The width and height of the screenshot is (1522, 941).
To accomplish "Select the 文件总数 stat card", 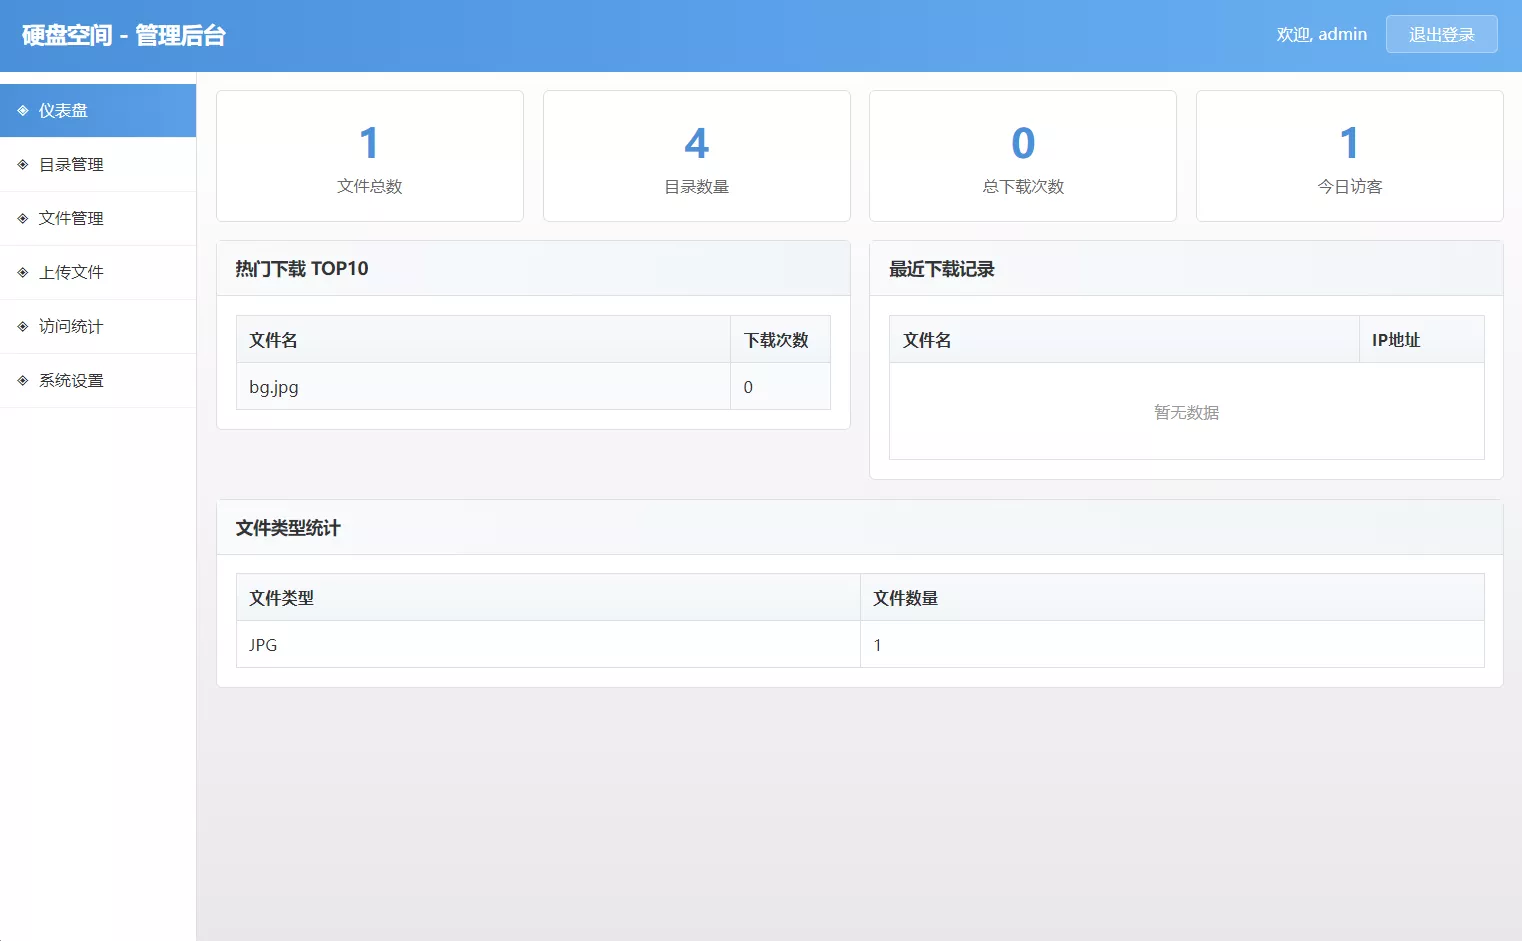I will tap(370, 156).
